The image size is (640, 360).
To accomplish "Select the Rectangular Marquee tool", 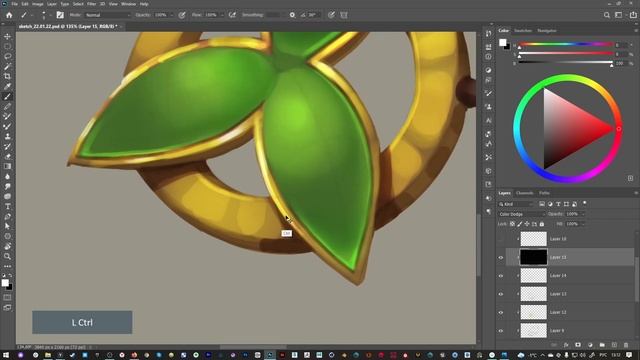I will click(x=7, y=46).
